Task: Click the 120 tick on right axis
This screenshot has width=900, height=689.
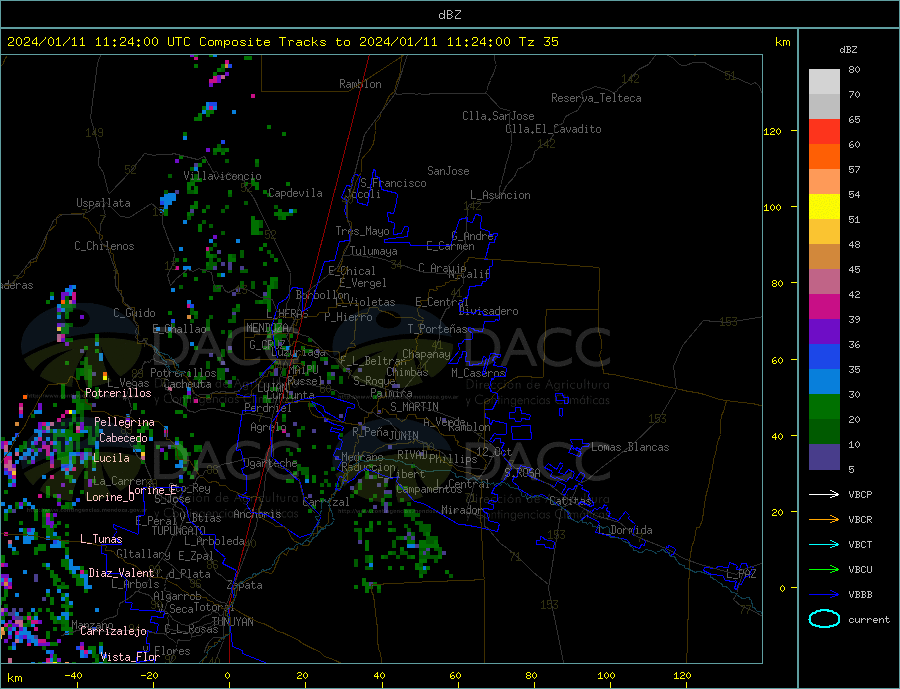Action: point(773,131)
